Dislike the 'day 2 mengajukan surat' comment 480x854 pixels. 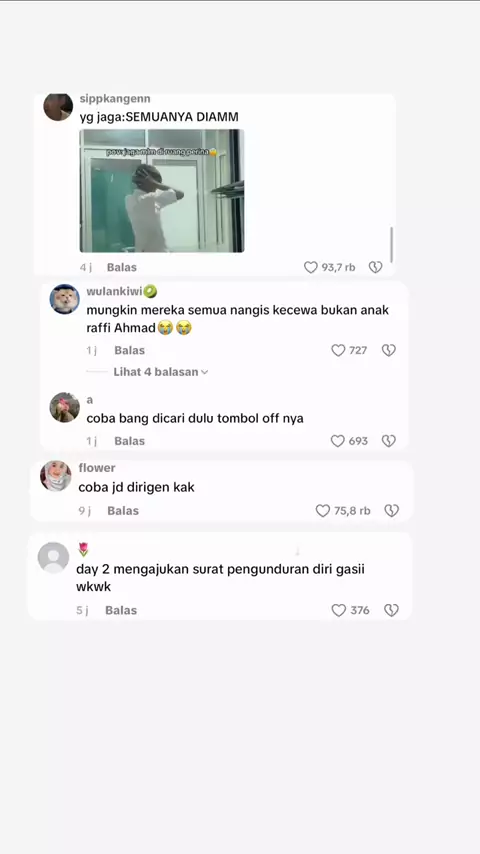click(x=392, y=611)
